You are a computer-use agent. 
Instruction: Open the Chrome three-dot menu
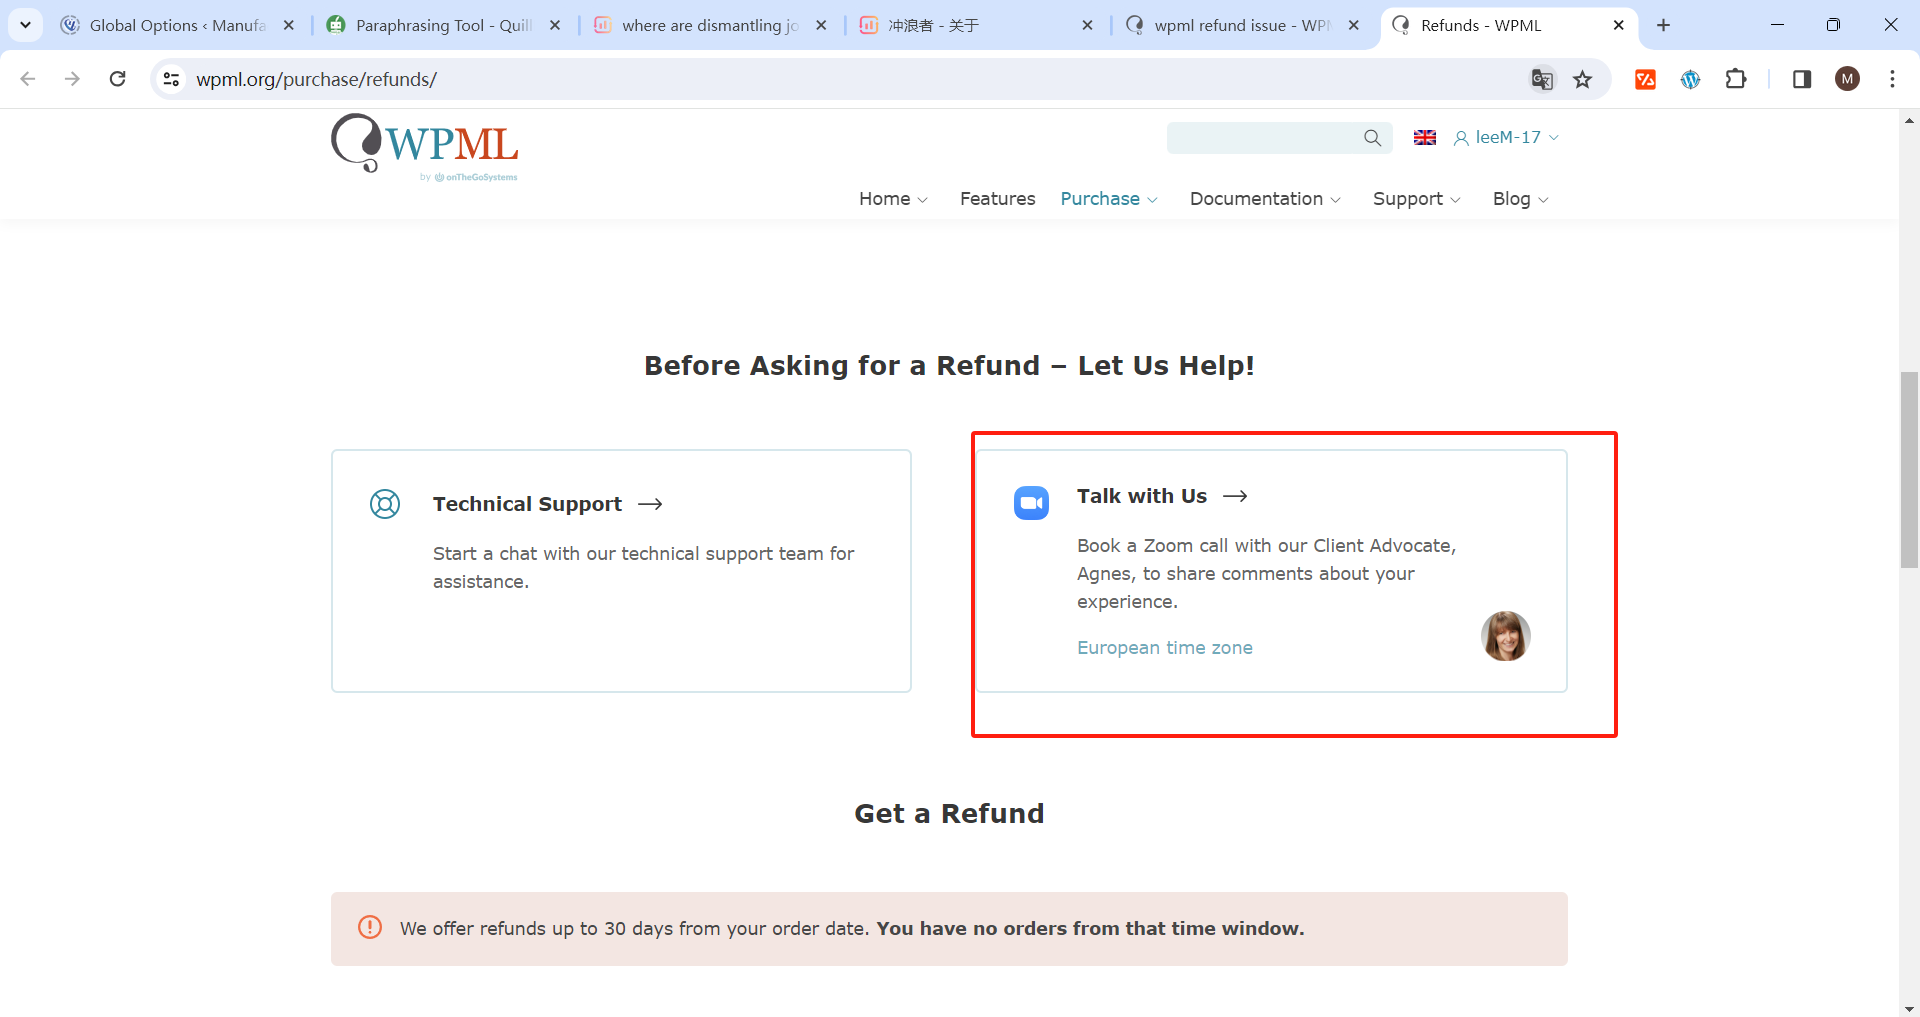(1892, 79)
